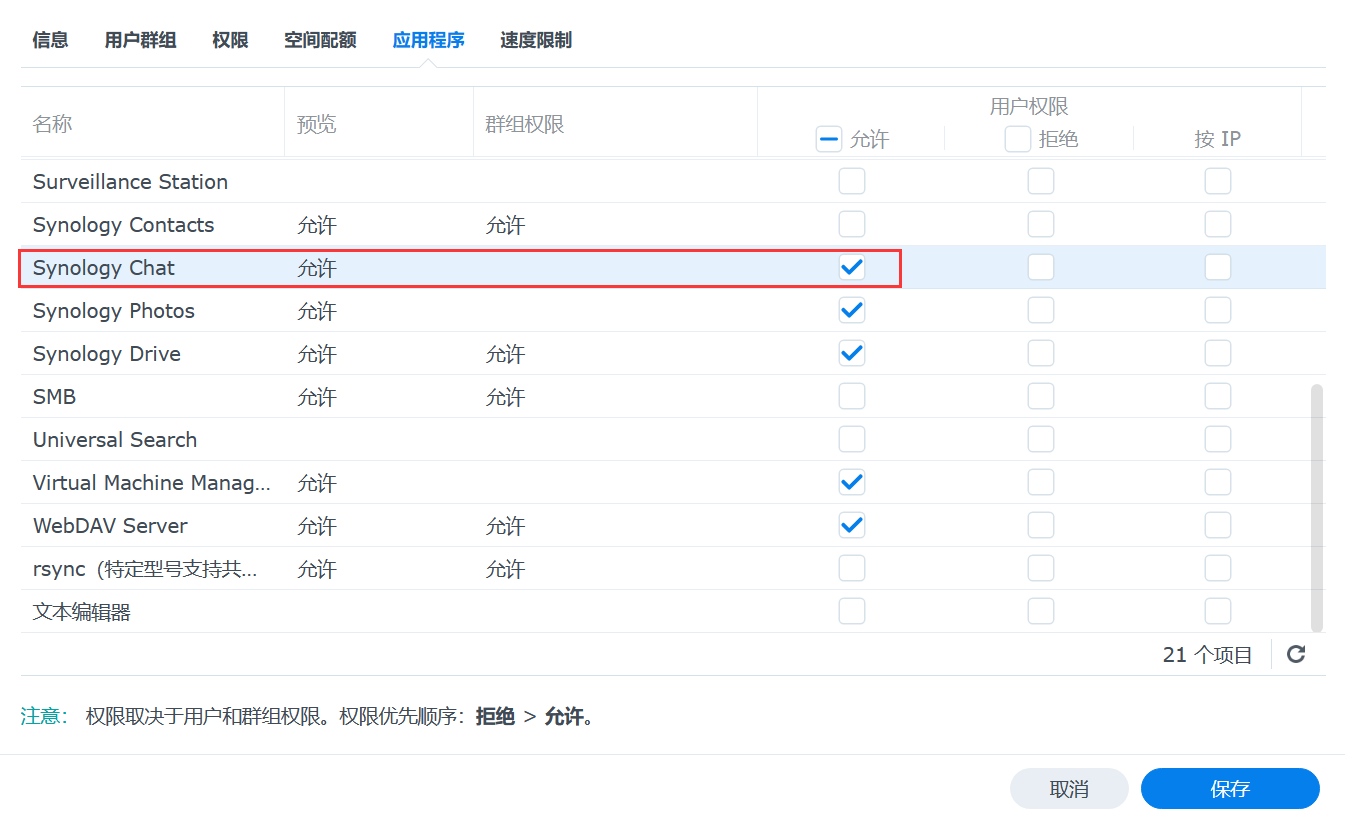Click the WebDAV Server row name
Image resolution: width=1345 pixels, height=815 pixels.
tap(110, 525)
